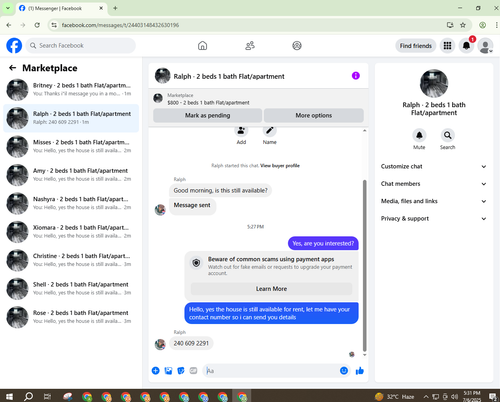Click the weather widget in taskbar
This screenshot has height=402, width=500.
tap(395, 396)
